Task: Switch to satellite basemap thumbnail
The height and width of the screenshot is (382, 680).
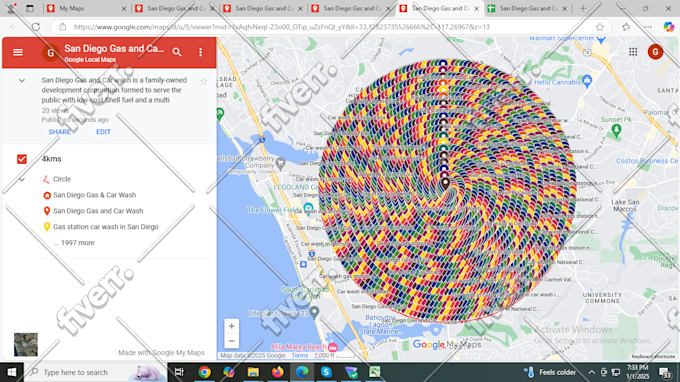Action: (26, 344)
